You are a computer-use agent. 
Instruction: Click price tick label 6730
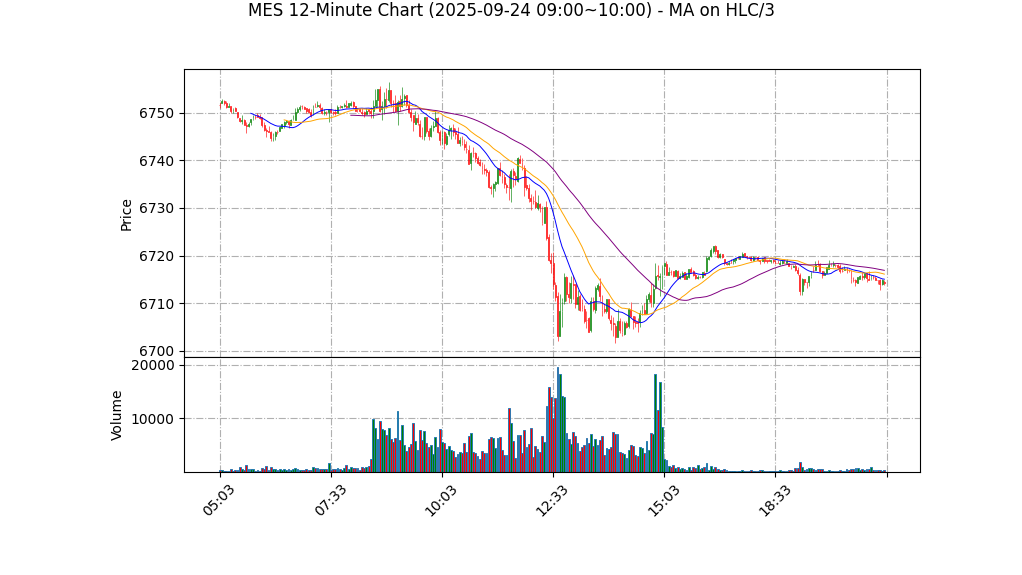[156, 209]
